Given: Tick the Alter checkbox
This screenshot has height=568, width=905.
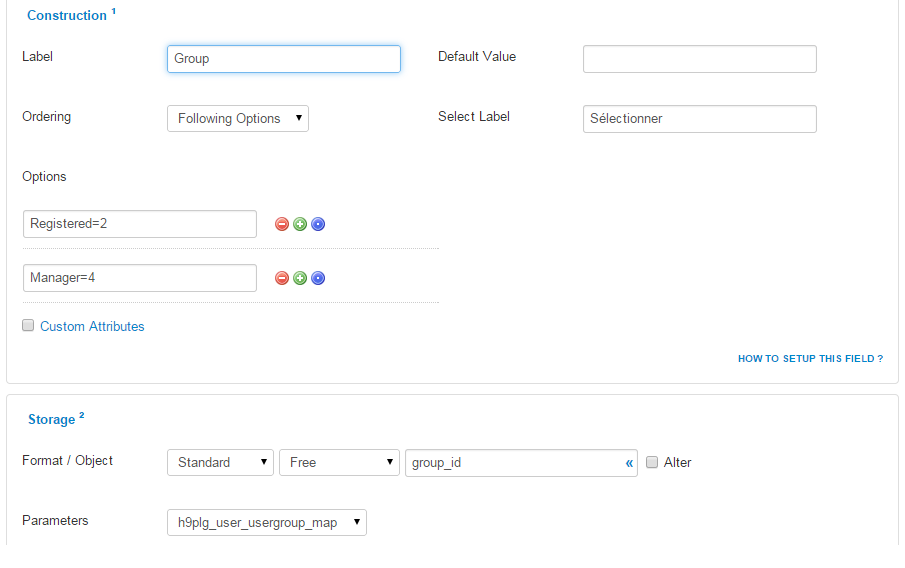Looking at the screenshot, I should 652,462.
